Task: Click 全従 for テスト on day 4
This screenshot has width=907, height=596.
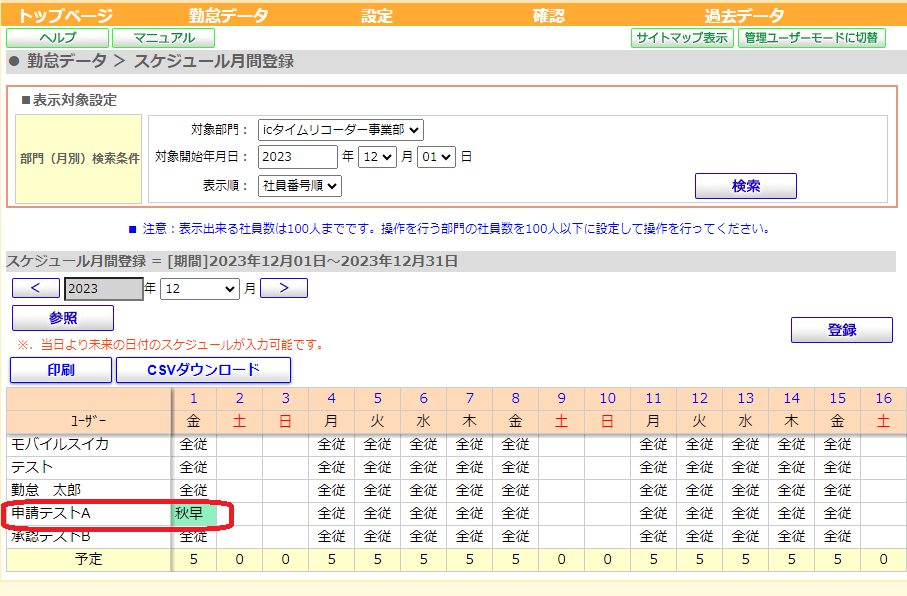Action: click(x=331, y=468)
